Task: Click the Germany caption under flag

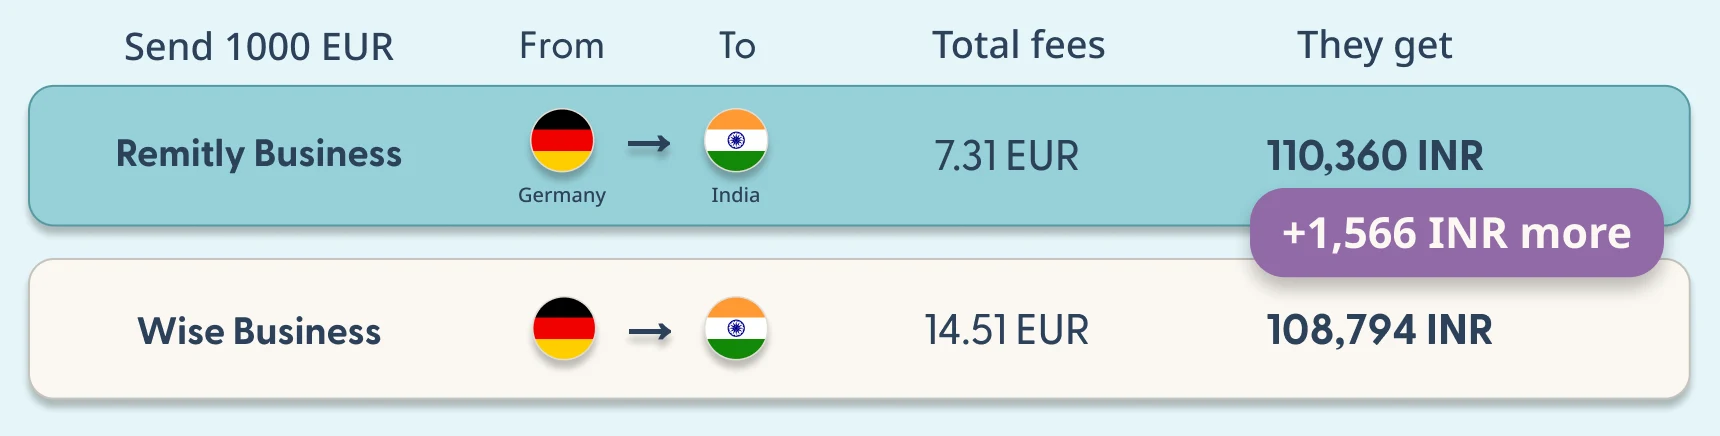Action: 562,195
